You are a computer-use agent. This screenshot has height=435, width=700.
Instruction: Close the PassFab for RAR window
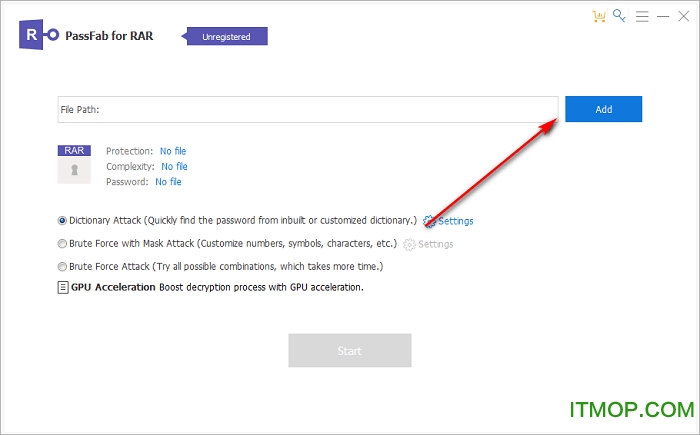(x=683, y=17)
